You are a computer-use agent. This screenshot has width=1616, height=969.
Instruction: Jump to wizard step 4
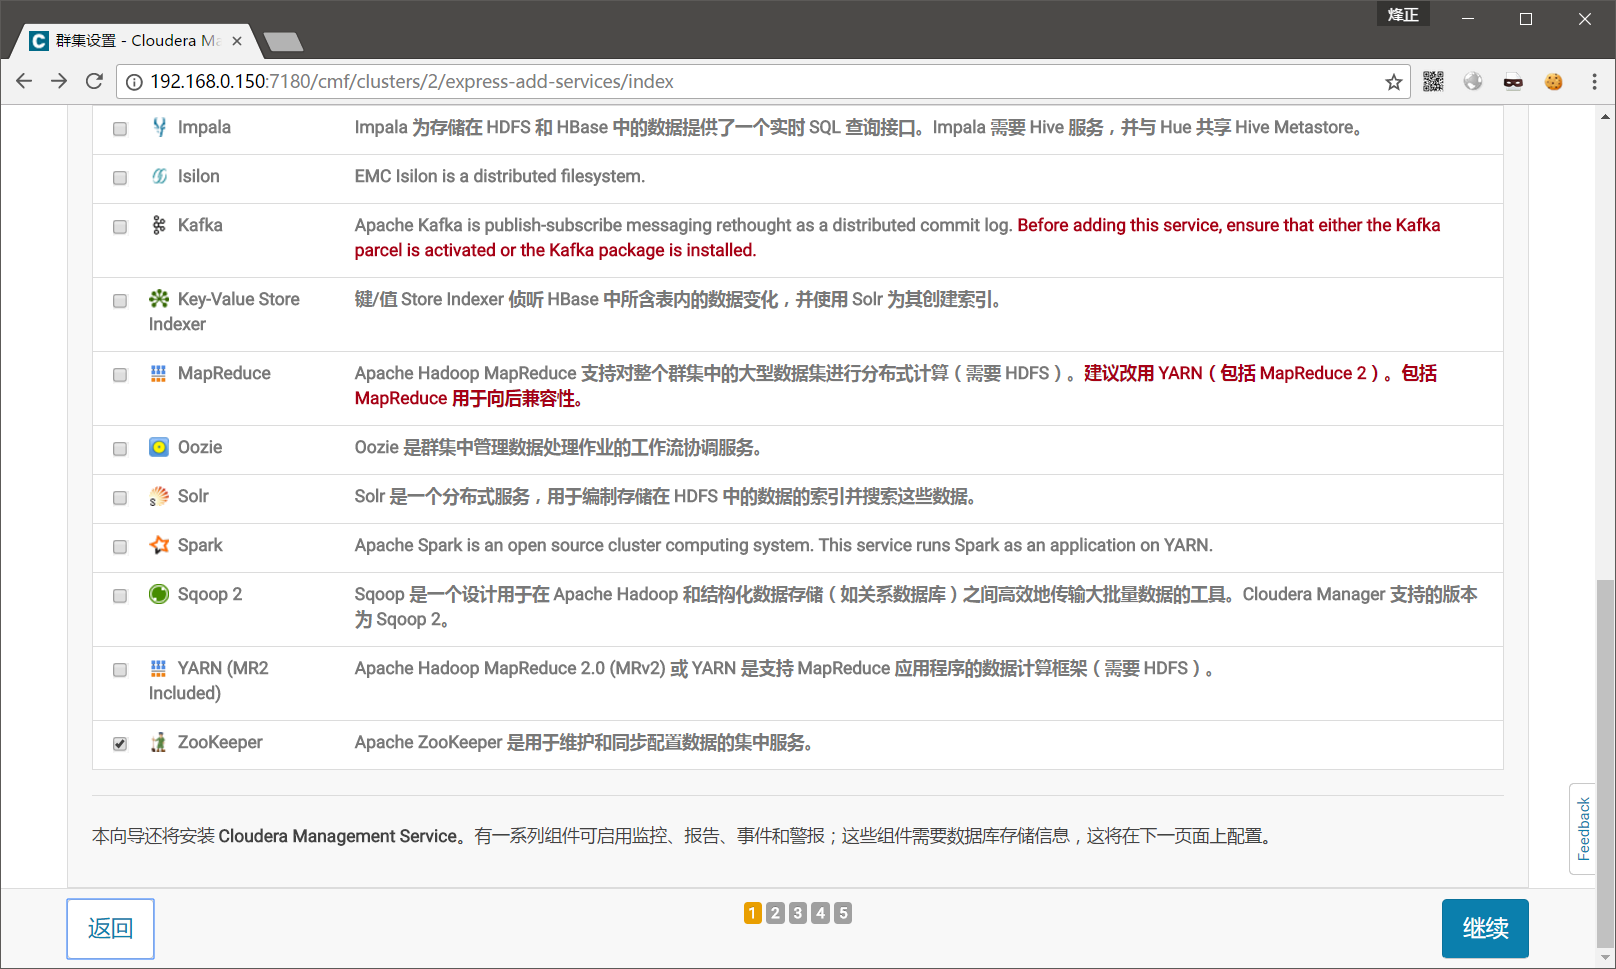[x=820, y=913]
